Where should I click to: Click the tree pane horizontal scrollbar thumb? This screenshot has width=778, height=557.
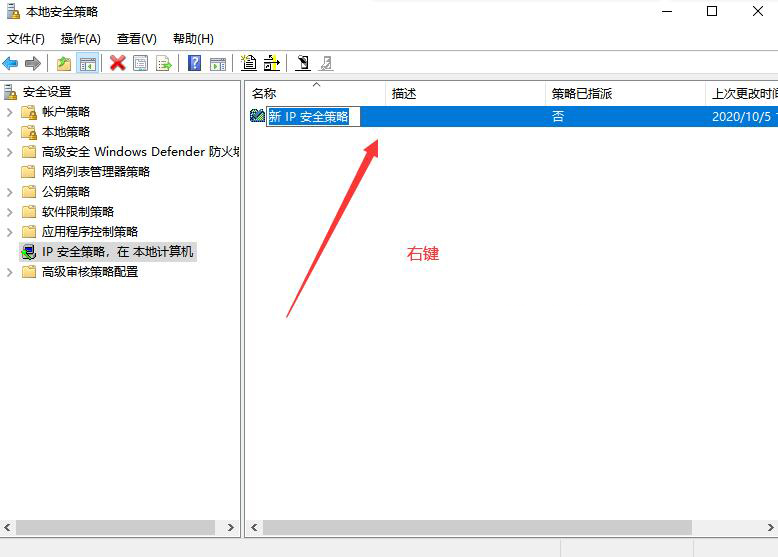115,527
